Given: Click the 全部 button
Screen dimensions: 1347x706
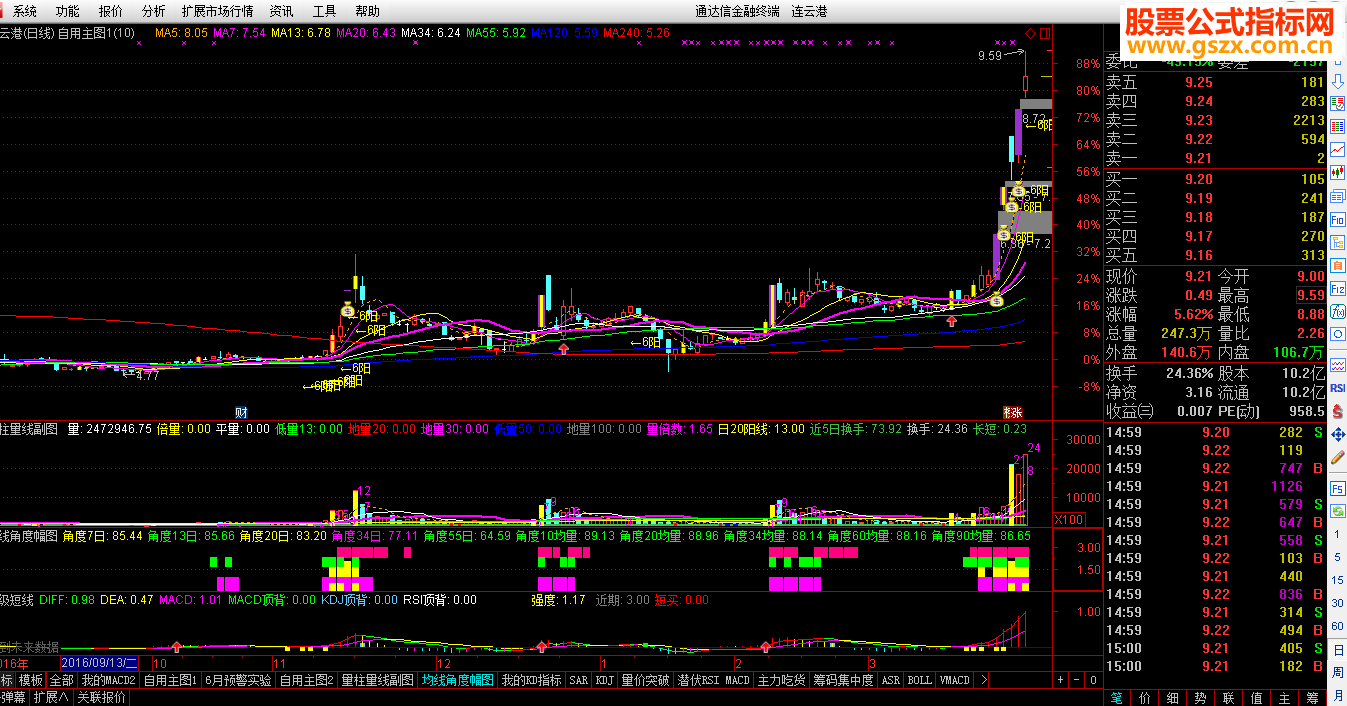Looking at the screenshot, I should click(x=61, y=680).
